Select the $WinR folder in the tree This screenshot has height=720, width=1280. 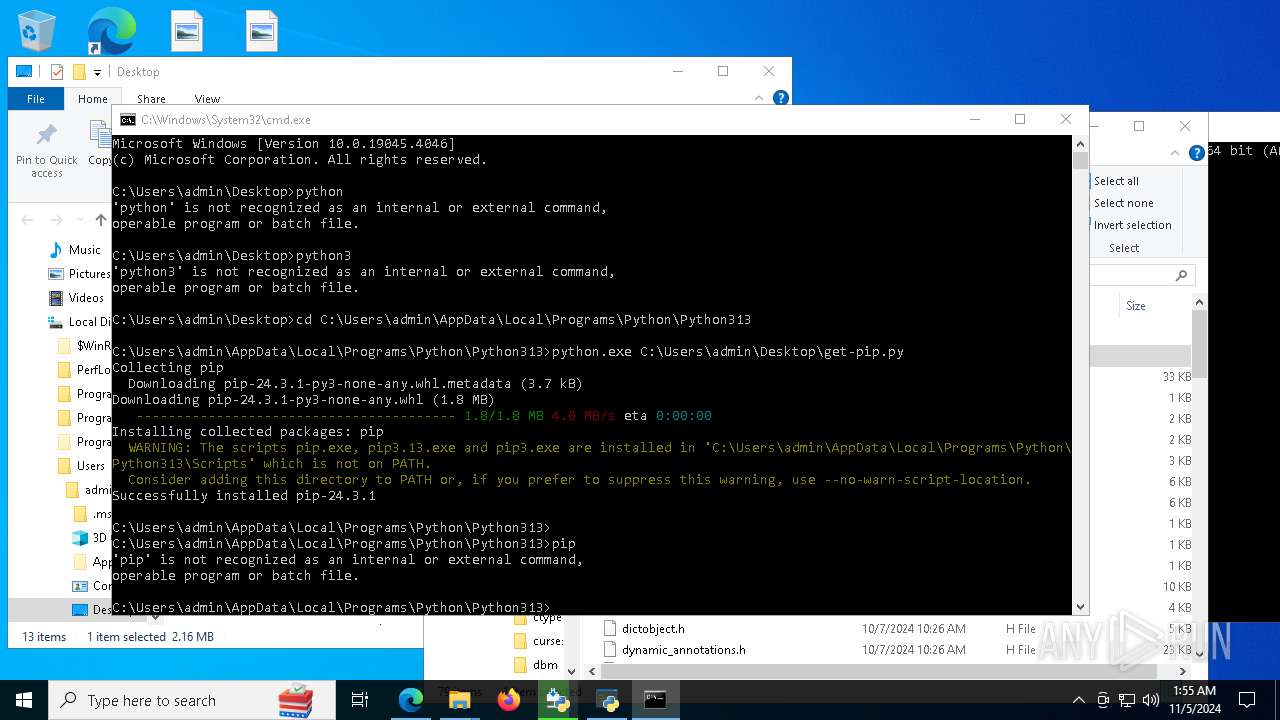85,345
